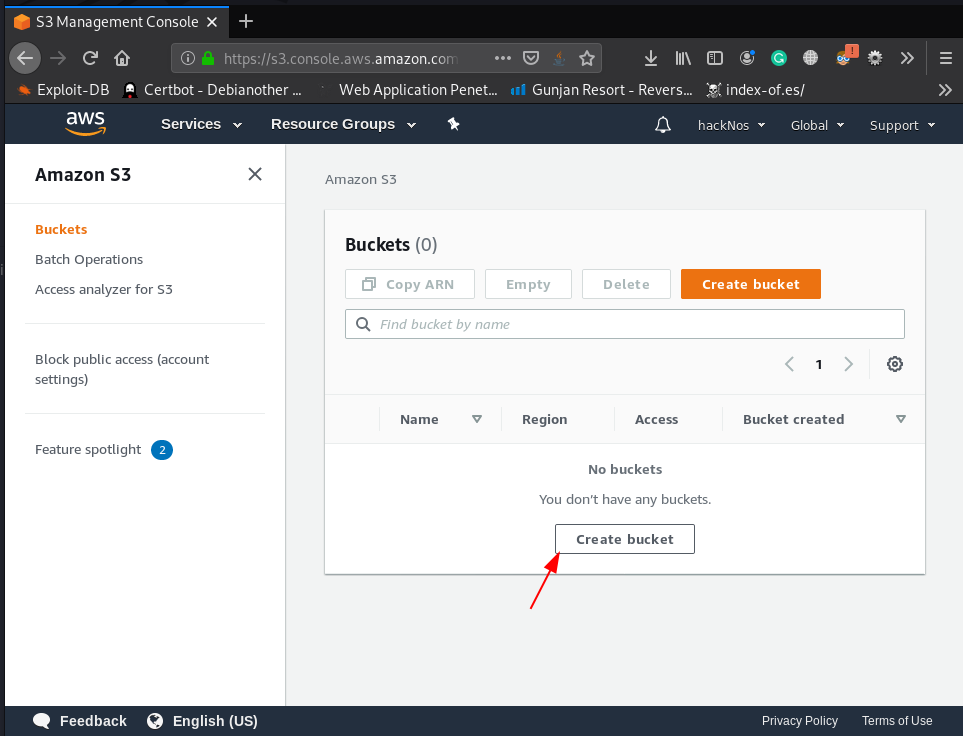Save page to Pocket

(x=531, y=58)
